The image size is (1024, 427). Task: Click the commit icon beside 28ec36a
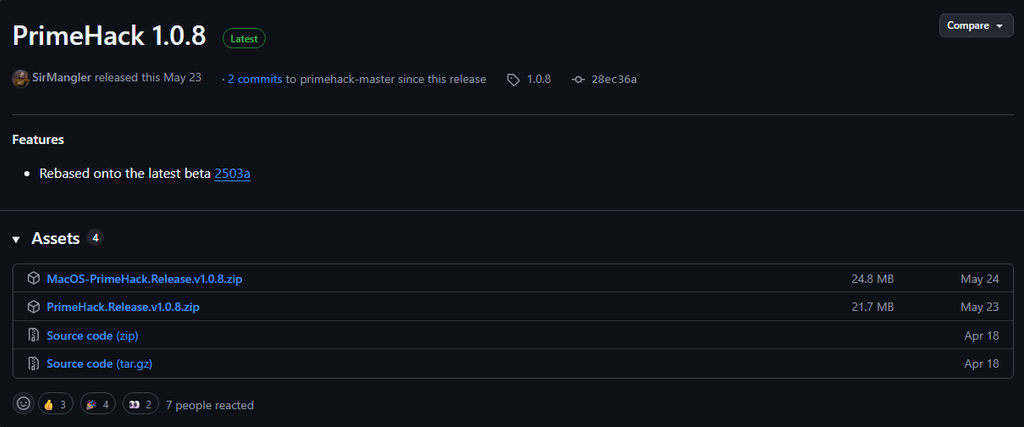(x=578, y=79)
